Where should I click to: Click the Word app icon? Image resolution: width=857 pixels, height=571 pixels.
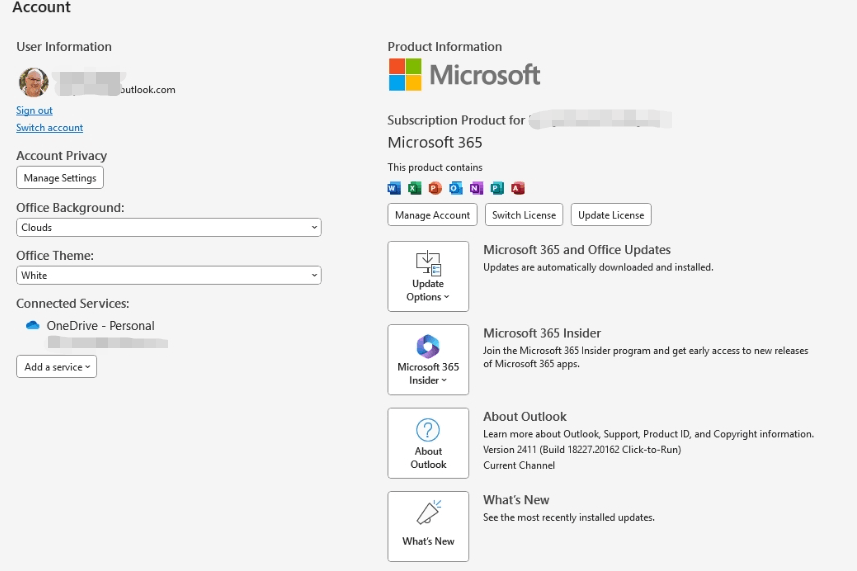[394, 189]
